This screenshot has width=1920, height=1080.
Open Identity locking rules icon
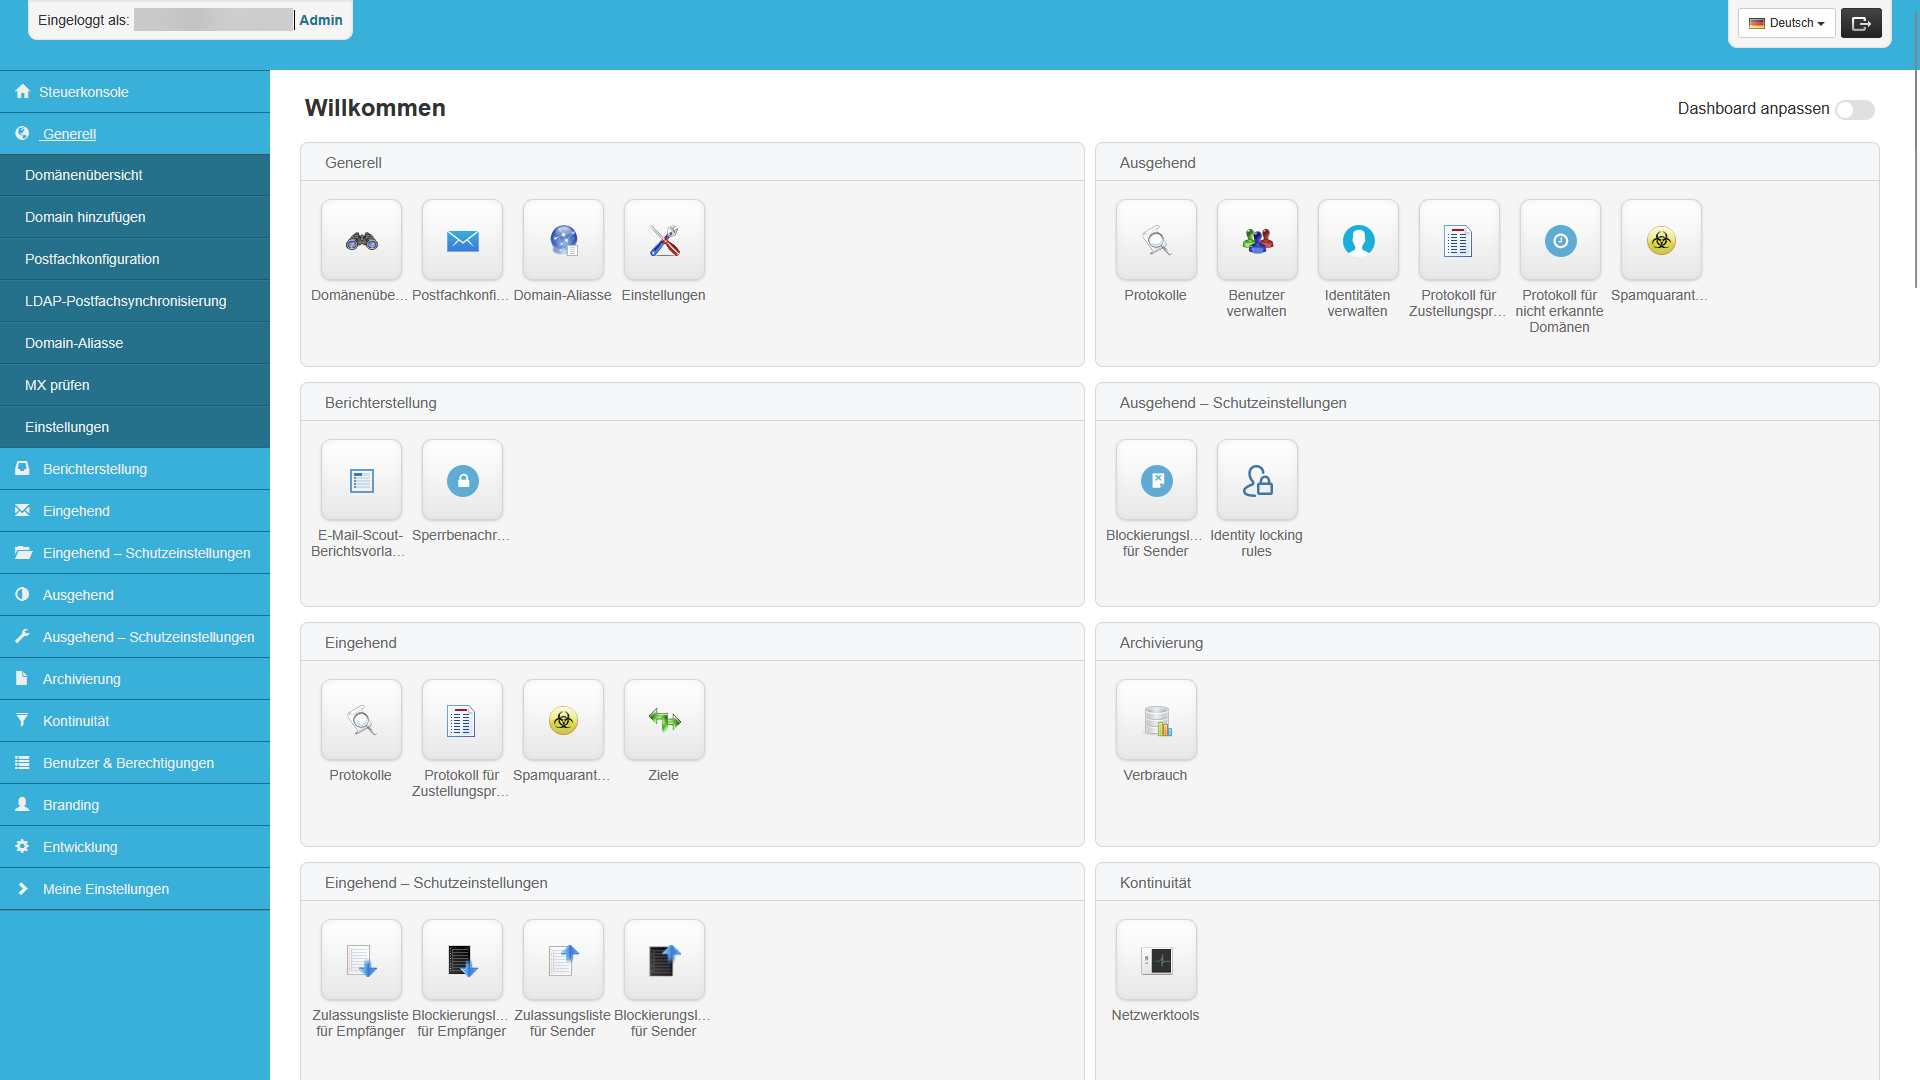pyautogui.click(x=1256, y=480)
